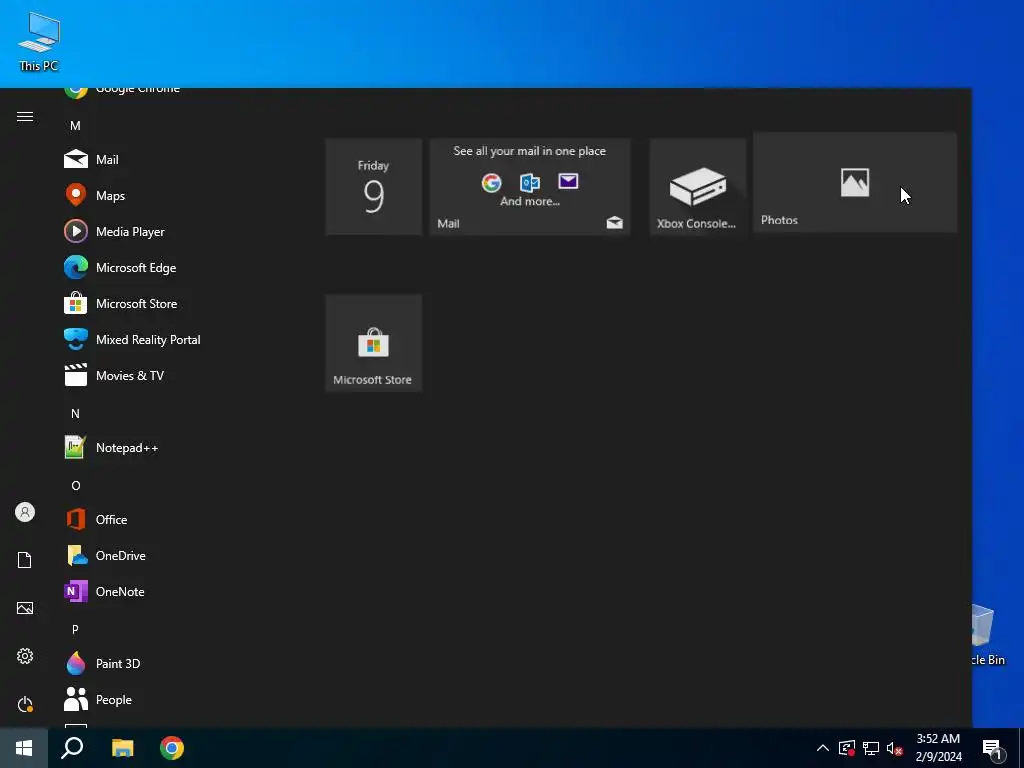Jump to letter P section header
The width and height of the screenshot is (1024, 768).
point(75,629)
